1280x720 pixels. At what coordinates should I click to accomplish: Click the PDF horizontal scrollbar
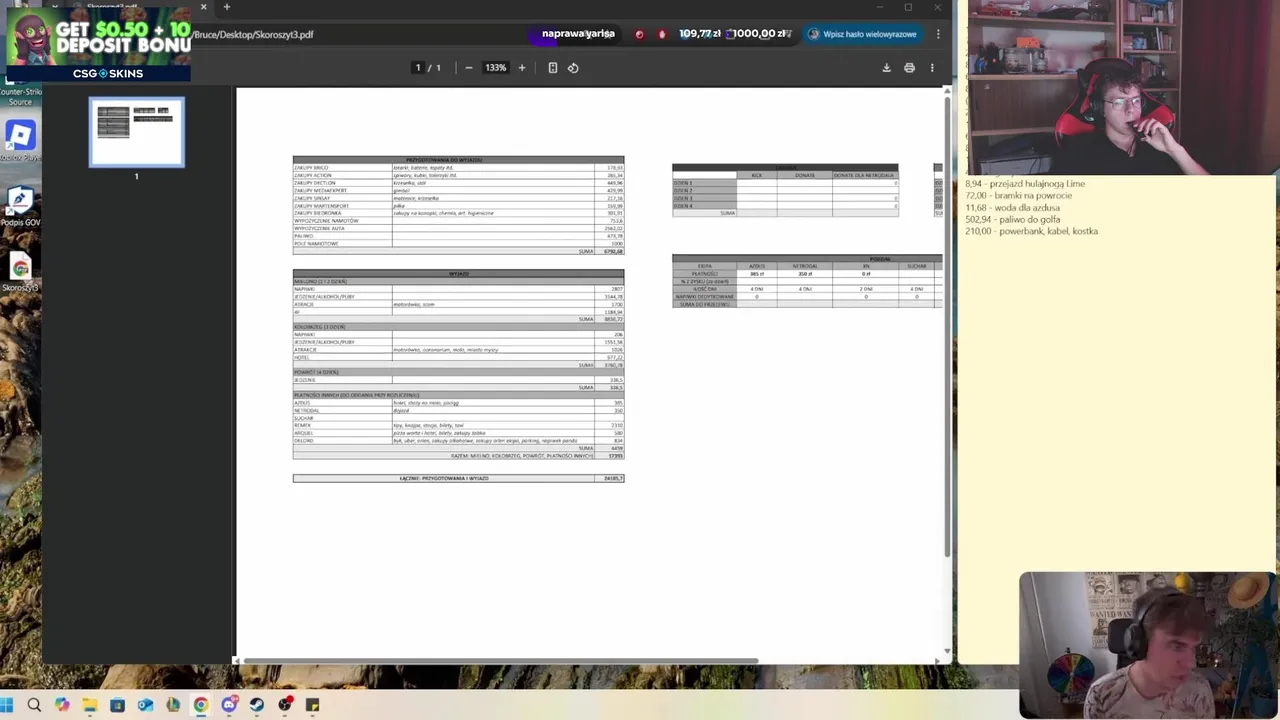(500, 660)
